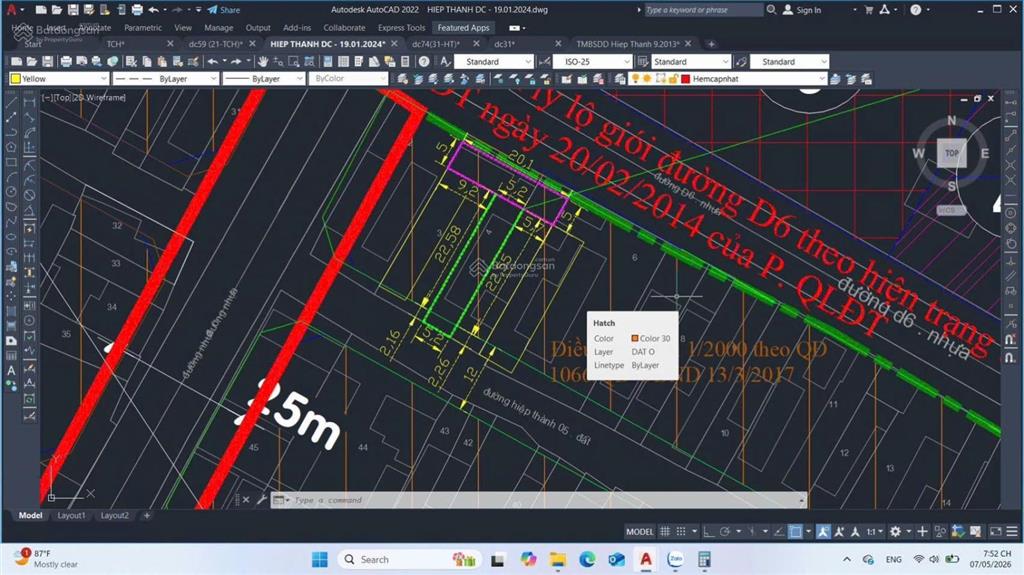
Task: Click the TOP face of the ViewCube
Action: (952, 153)
